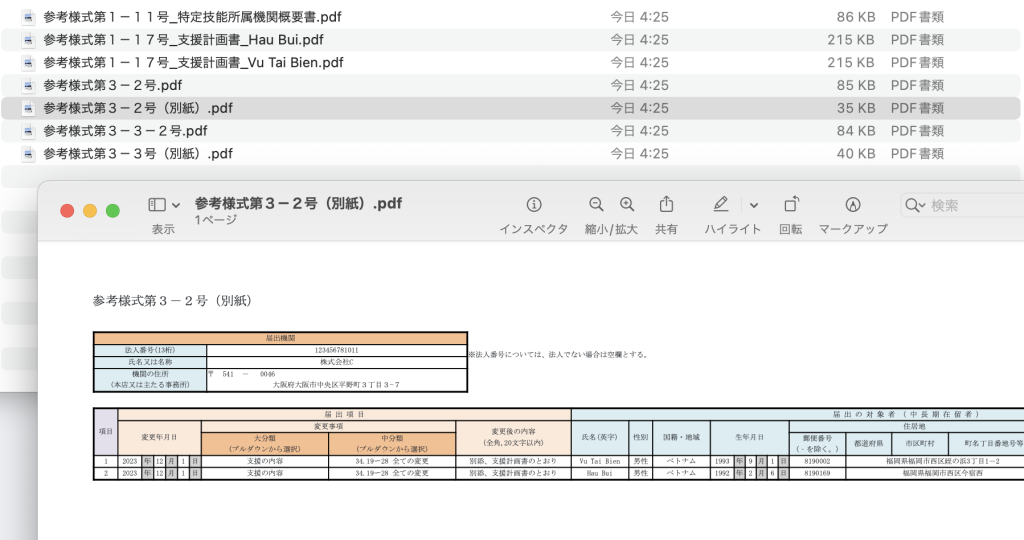Open the Share icon in the toolbar
Viewport: 1024px width, 540px height.
[666, 204]
